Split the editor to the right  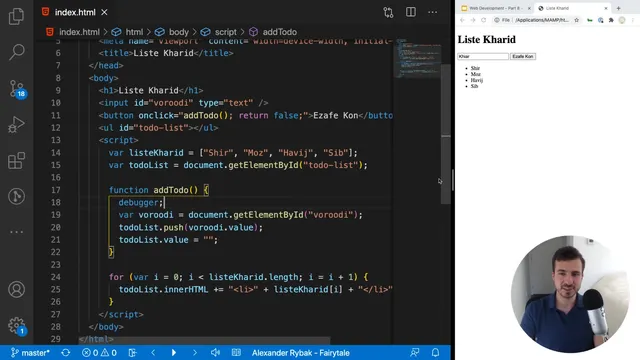coord(411,12)
